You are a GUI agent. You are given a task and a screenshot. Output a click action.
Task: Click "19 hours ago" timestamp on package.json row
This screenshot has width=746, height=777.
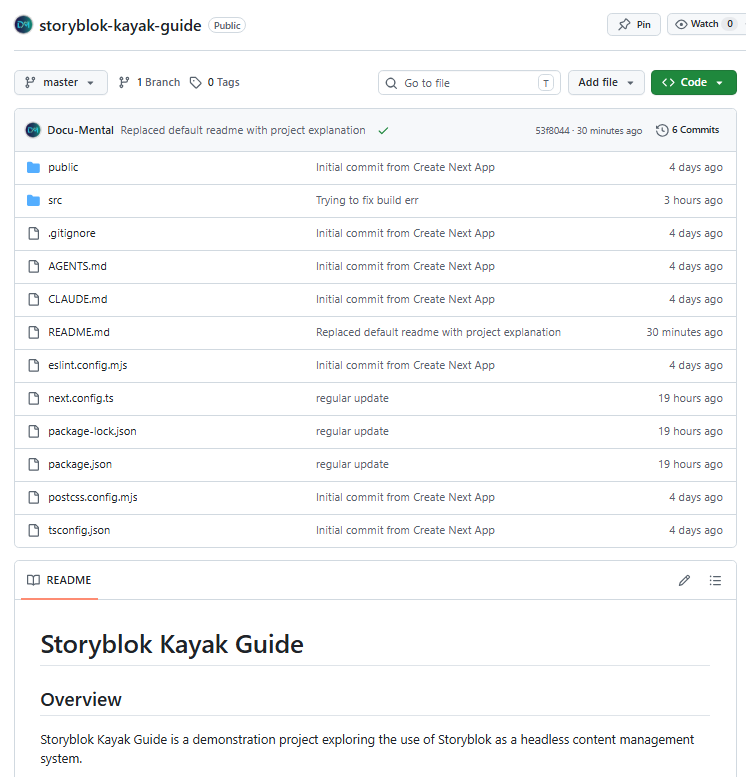690,464
